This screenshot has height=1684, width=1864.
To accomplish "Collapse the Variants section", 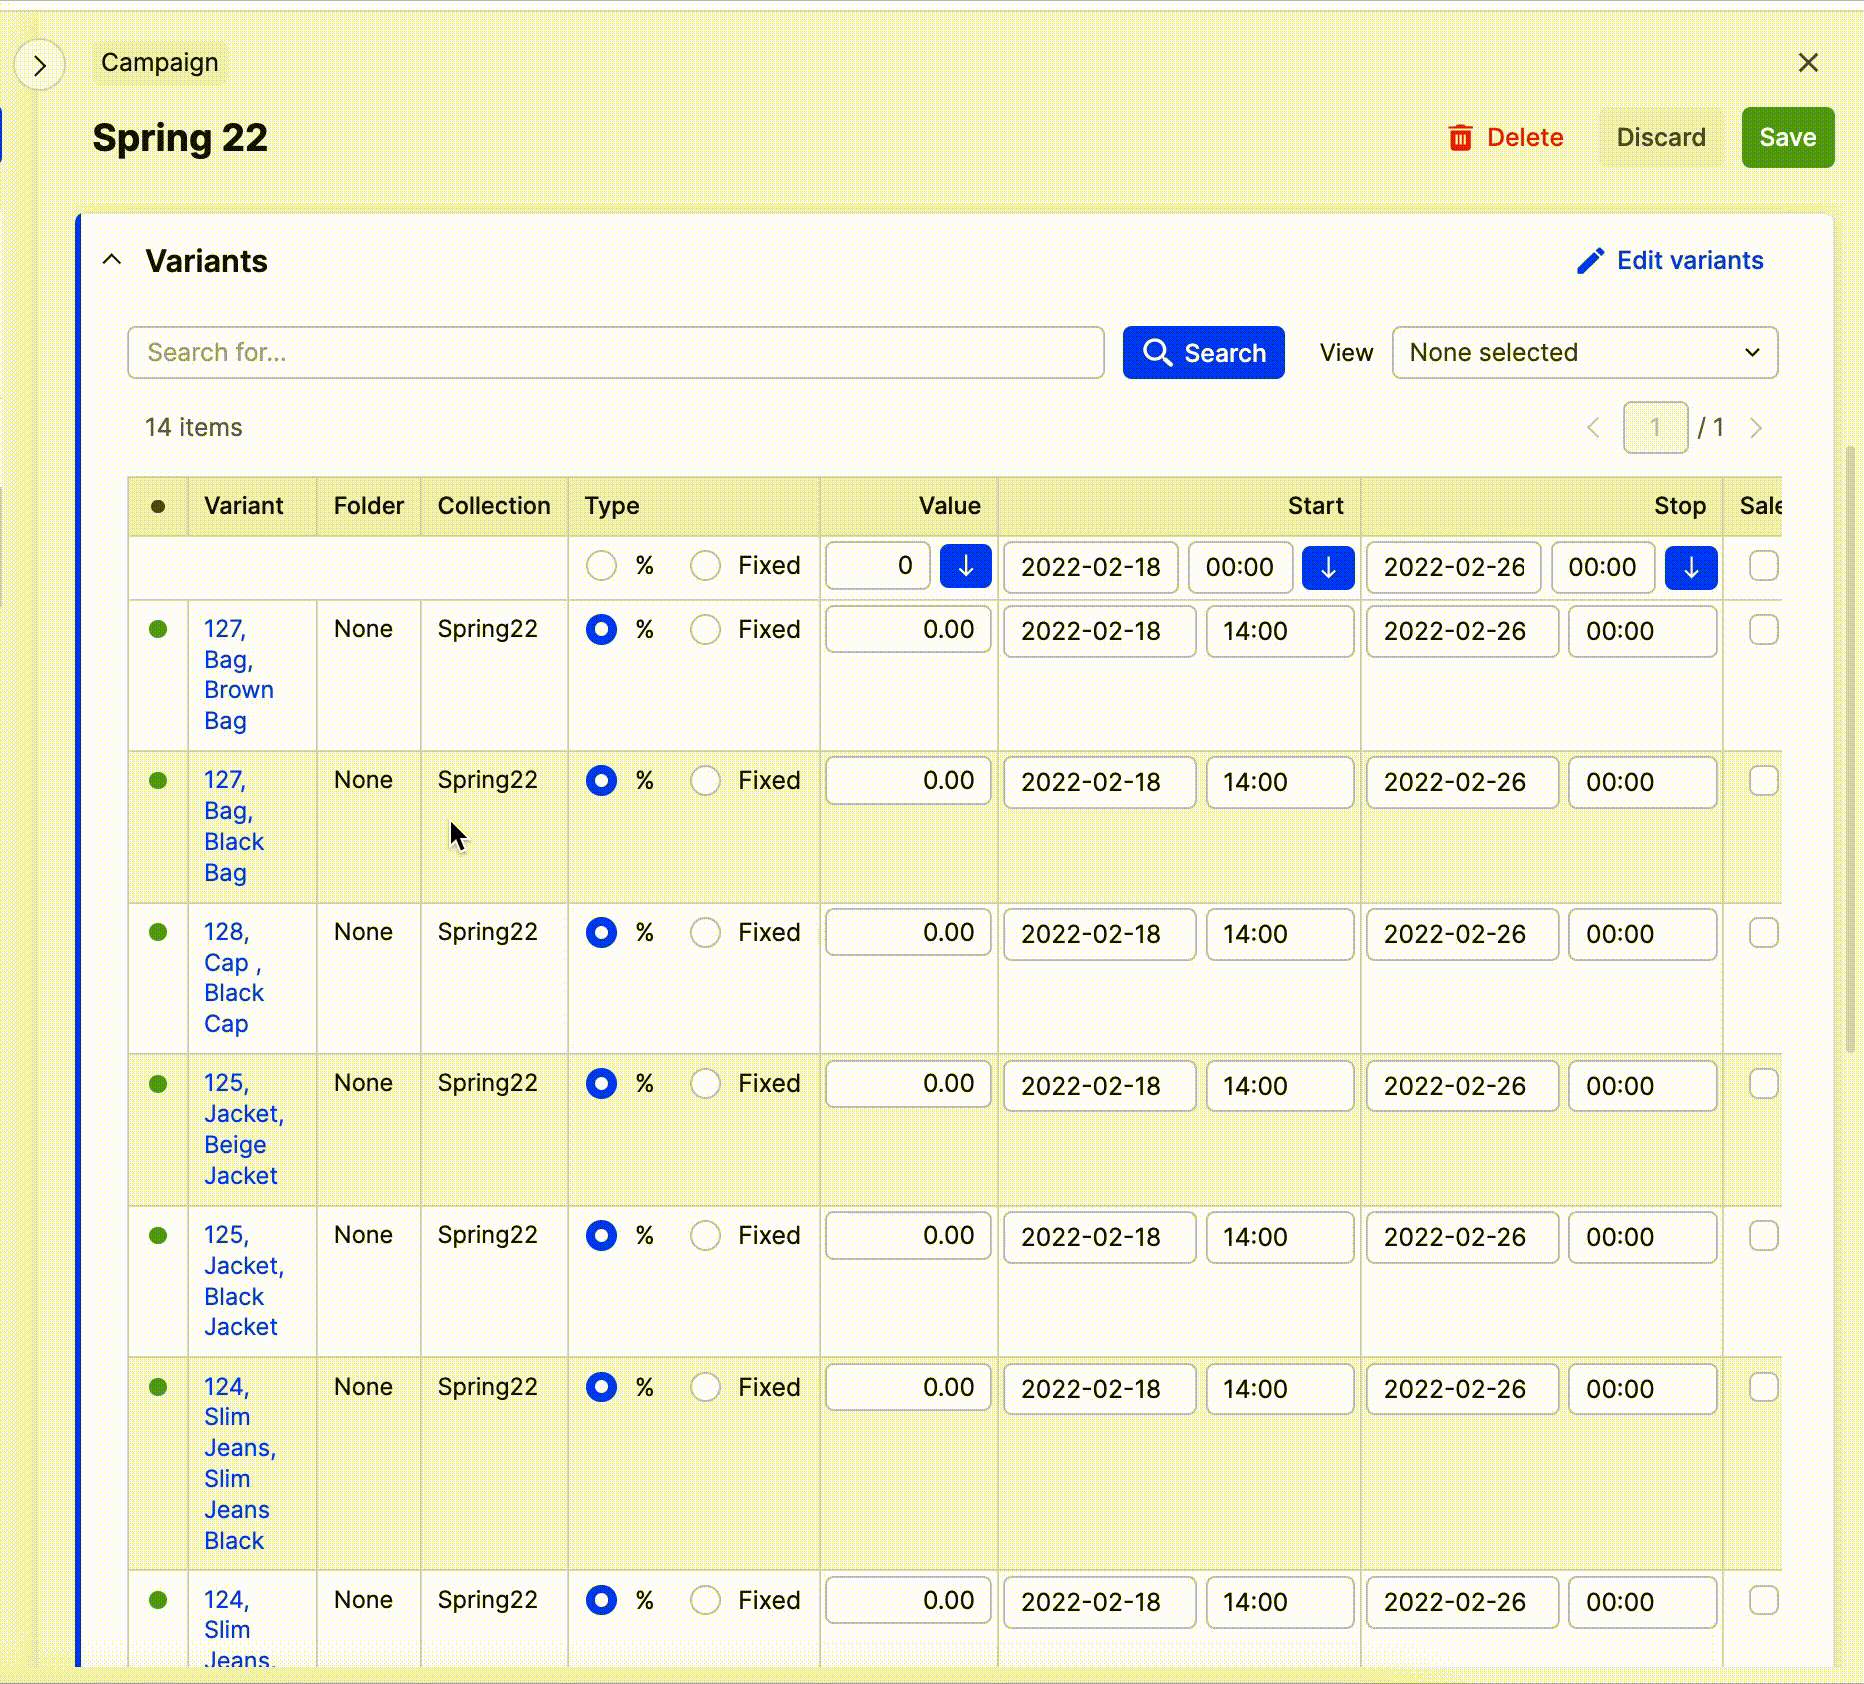I will [112, 261].
